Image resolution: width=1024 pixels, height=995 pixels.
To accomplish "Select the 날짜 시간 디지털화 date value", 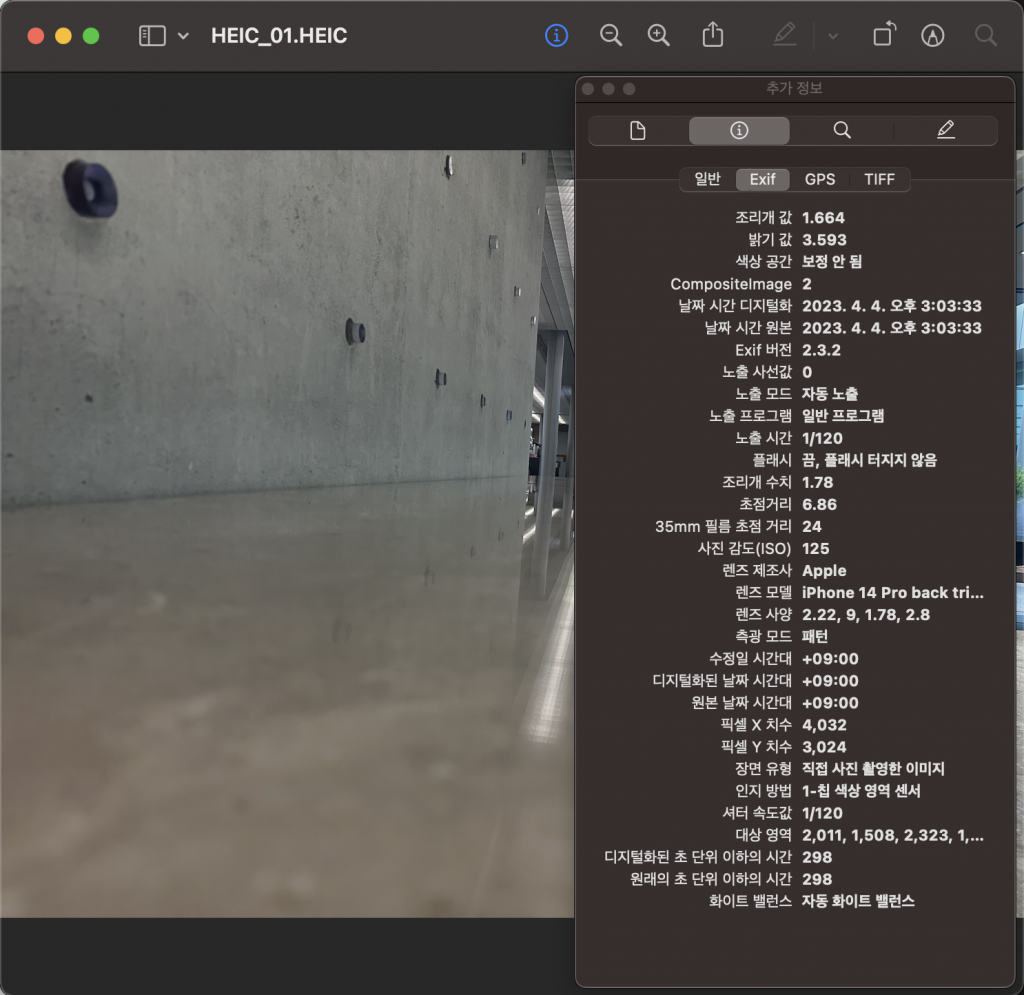I will tap(891, 306).
